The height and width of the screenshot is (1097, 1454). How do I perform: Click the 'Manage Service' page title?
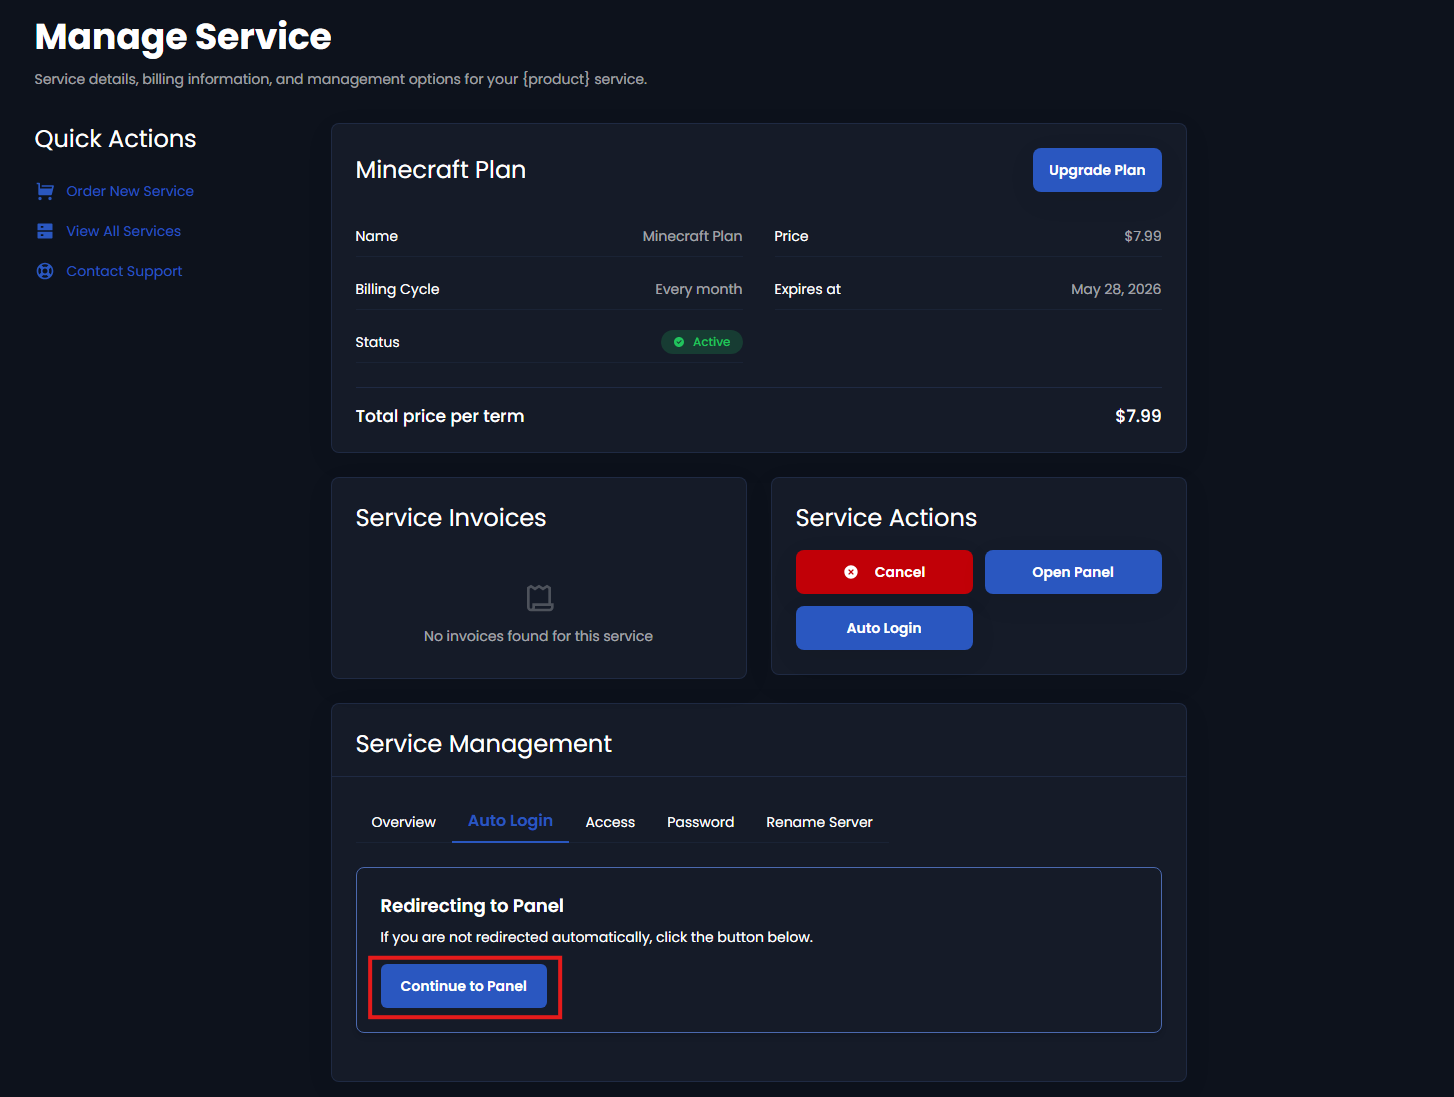tap(183, 37)
